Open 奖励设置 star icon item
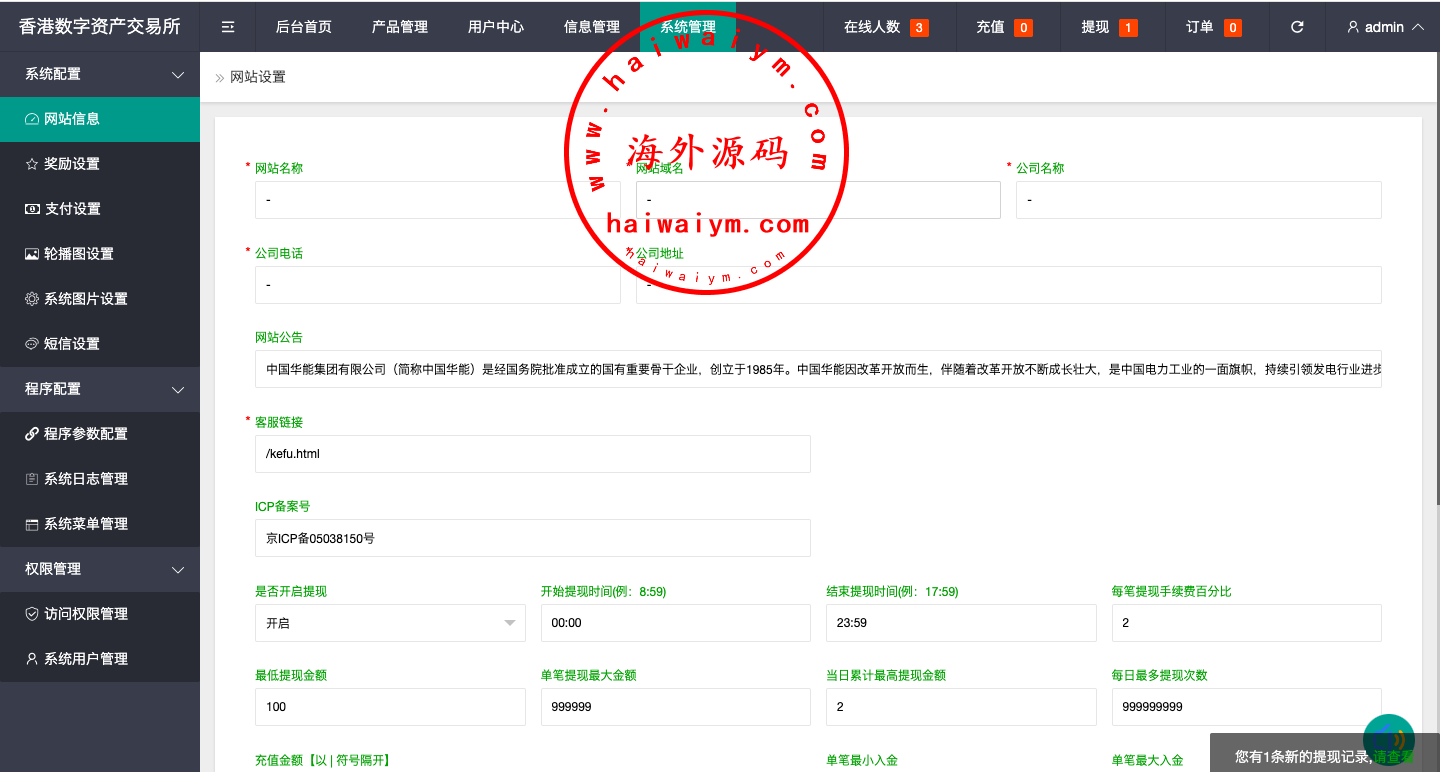The height and width of the screenshot is (772, 1440). tap(72, 164)
